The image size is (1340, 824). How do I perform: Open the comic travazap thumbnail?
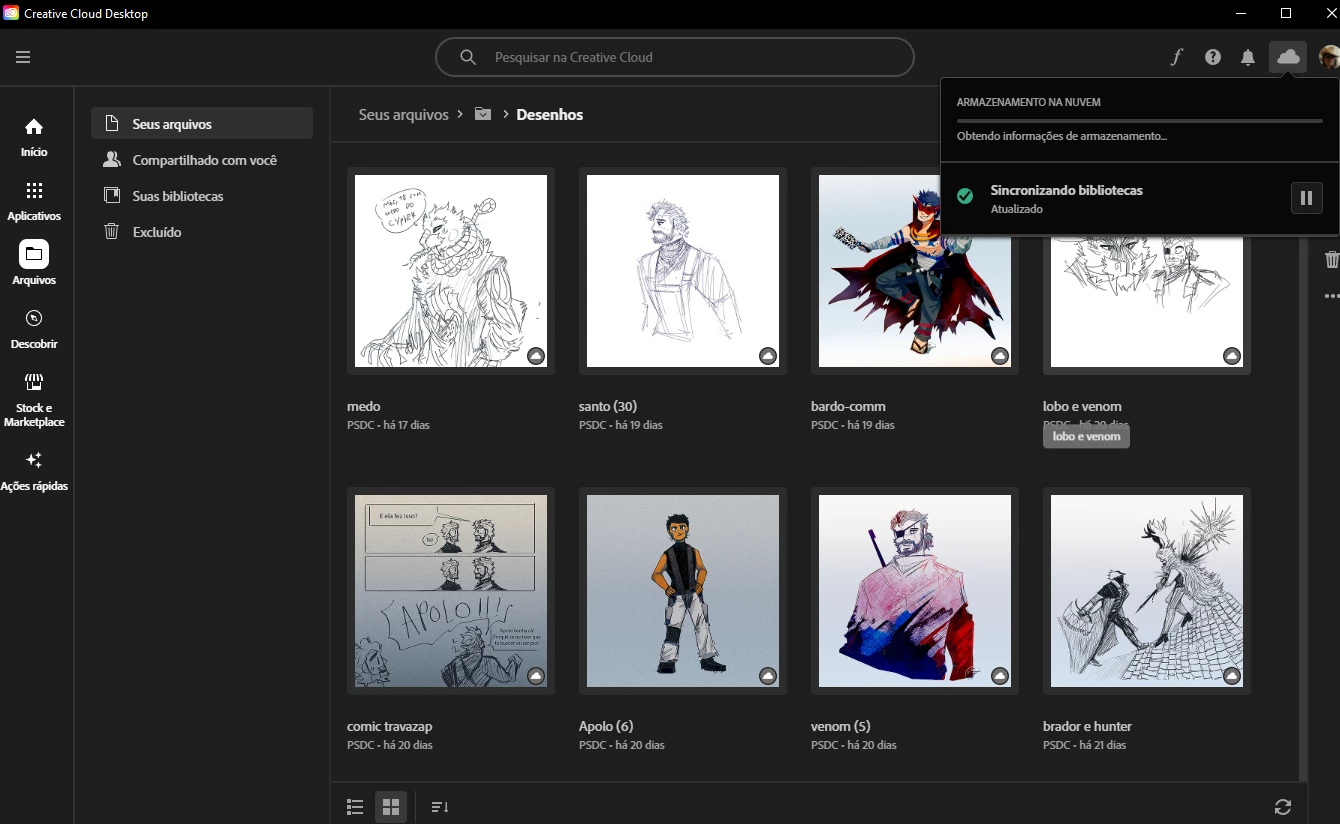click(x=451, y=591)
